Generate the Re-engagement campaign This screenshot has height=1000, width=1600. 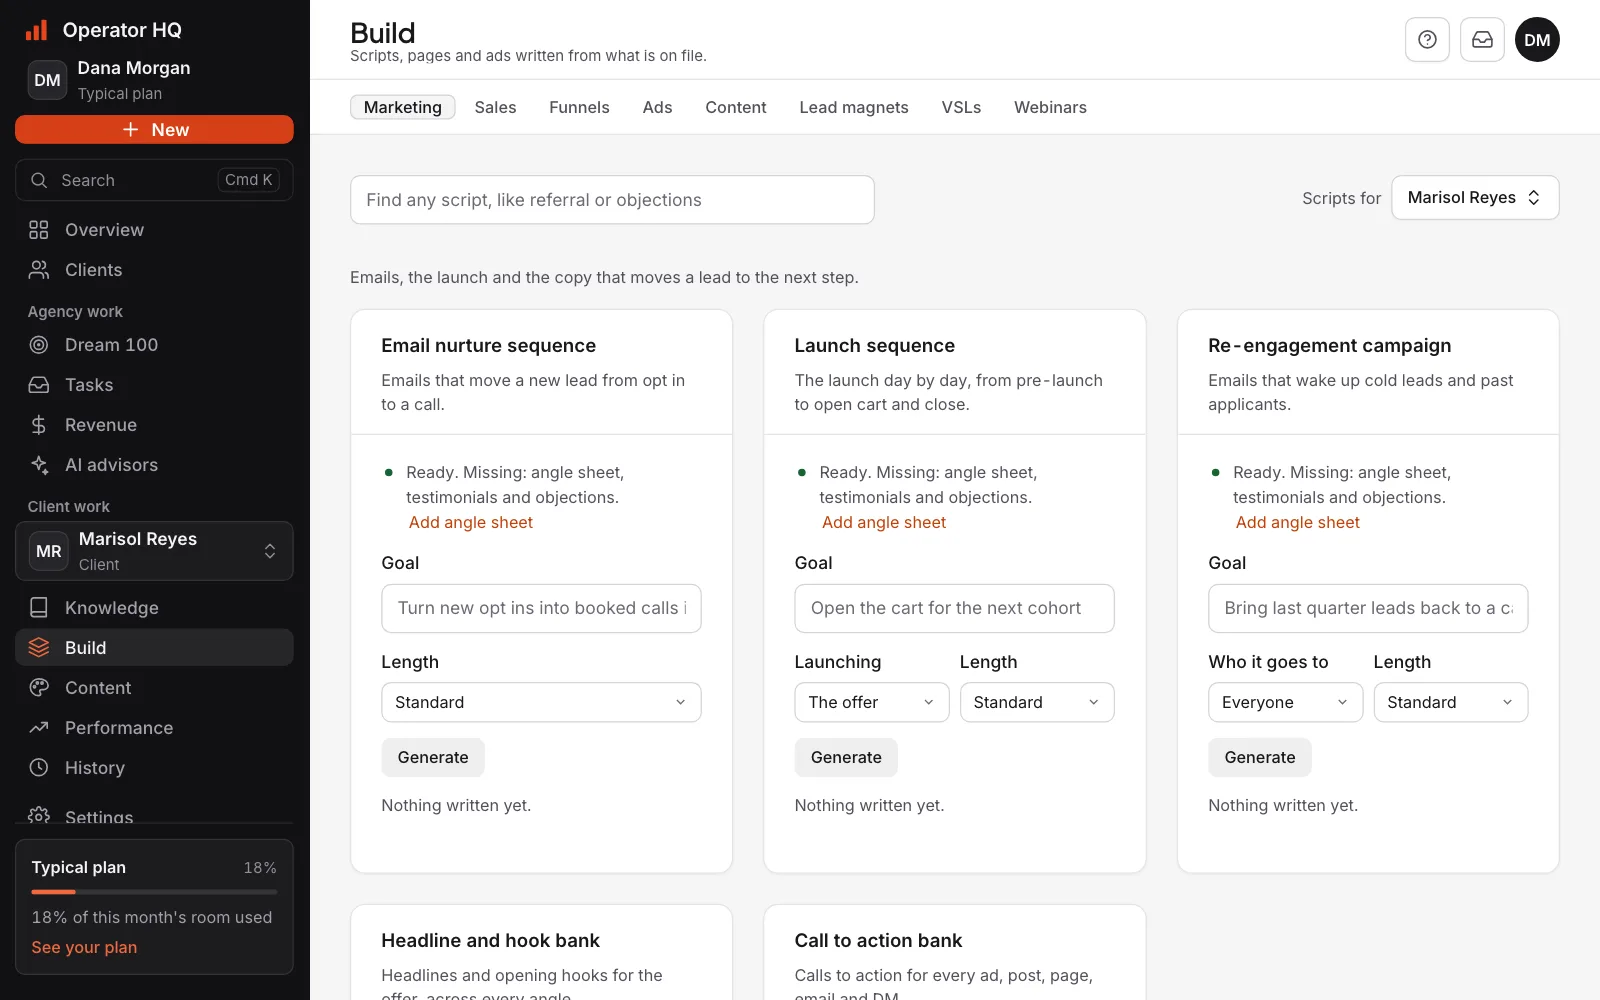[x=1260, y=757]
